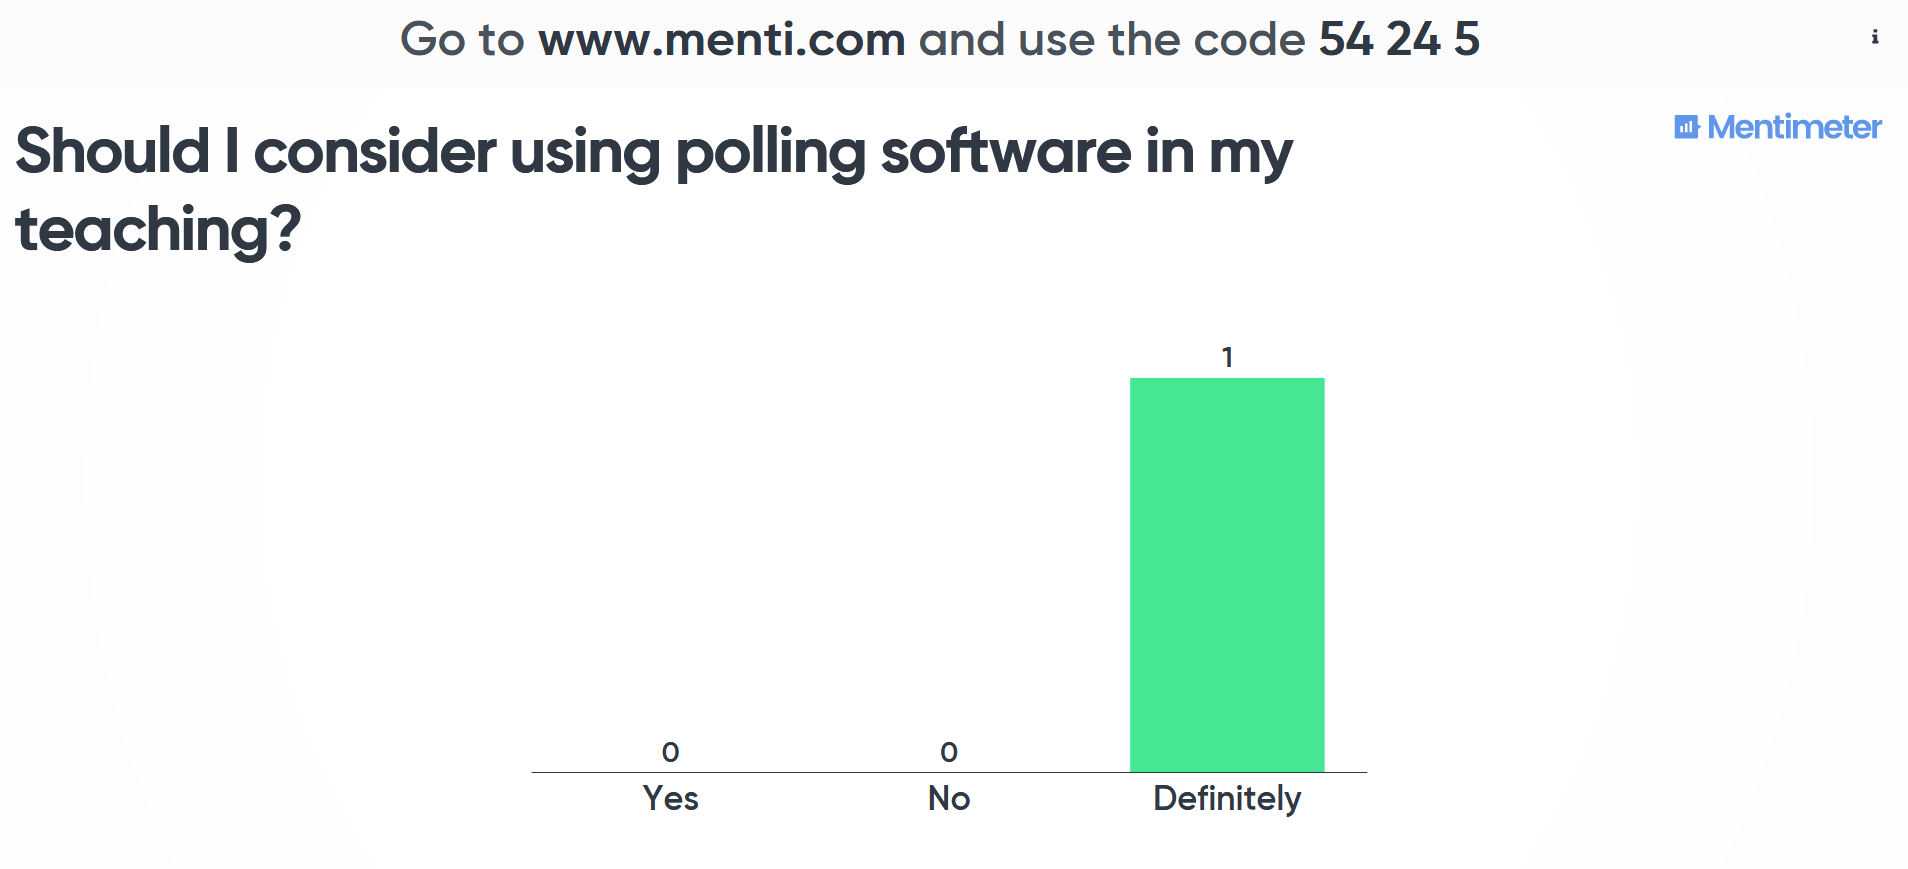Click the 1 count above Definitely bar
Screen dimensions: 1908x869
tap(1227, 357)
